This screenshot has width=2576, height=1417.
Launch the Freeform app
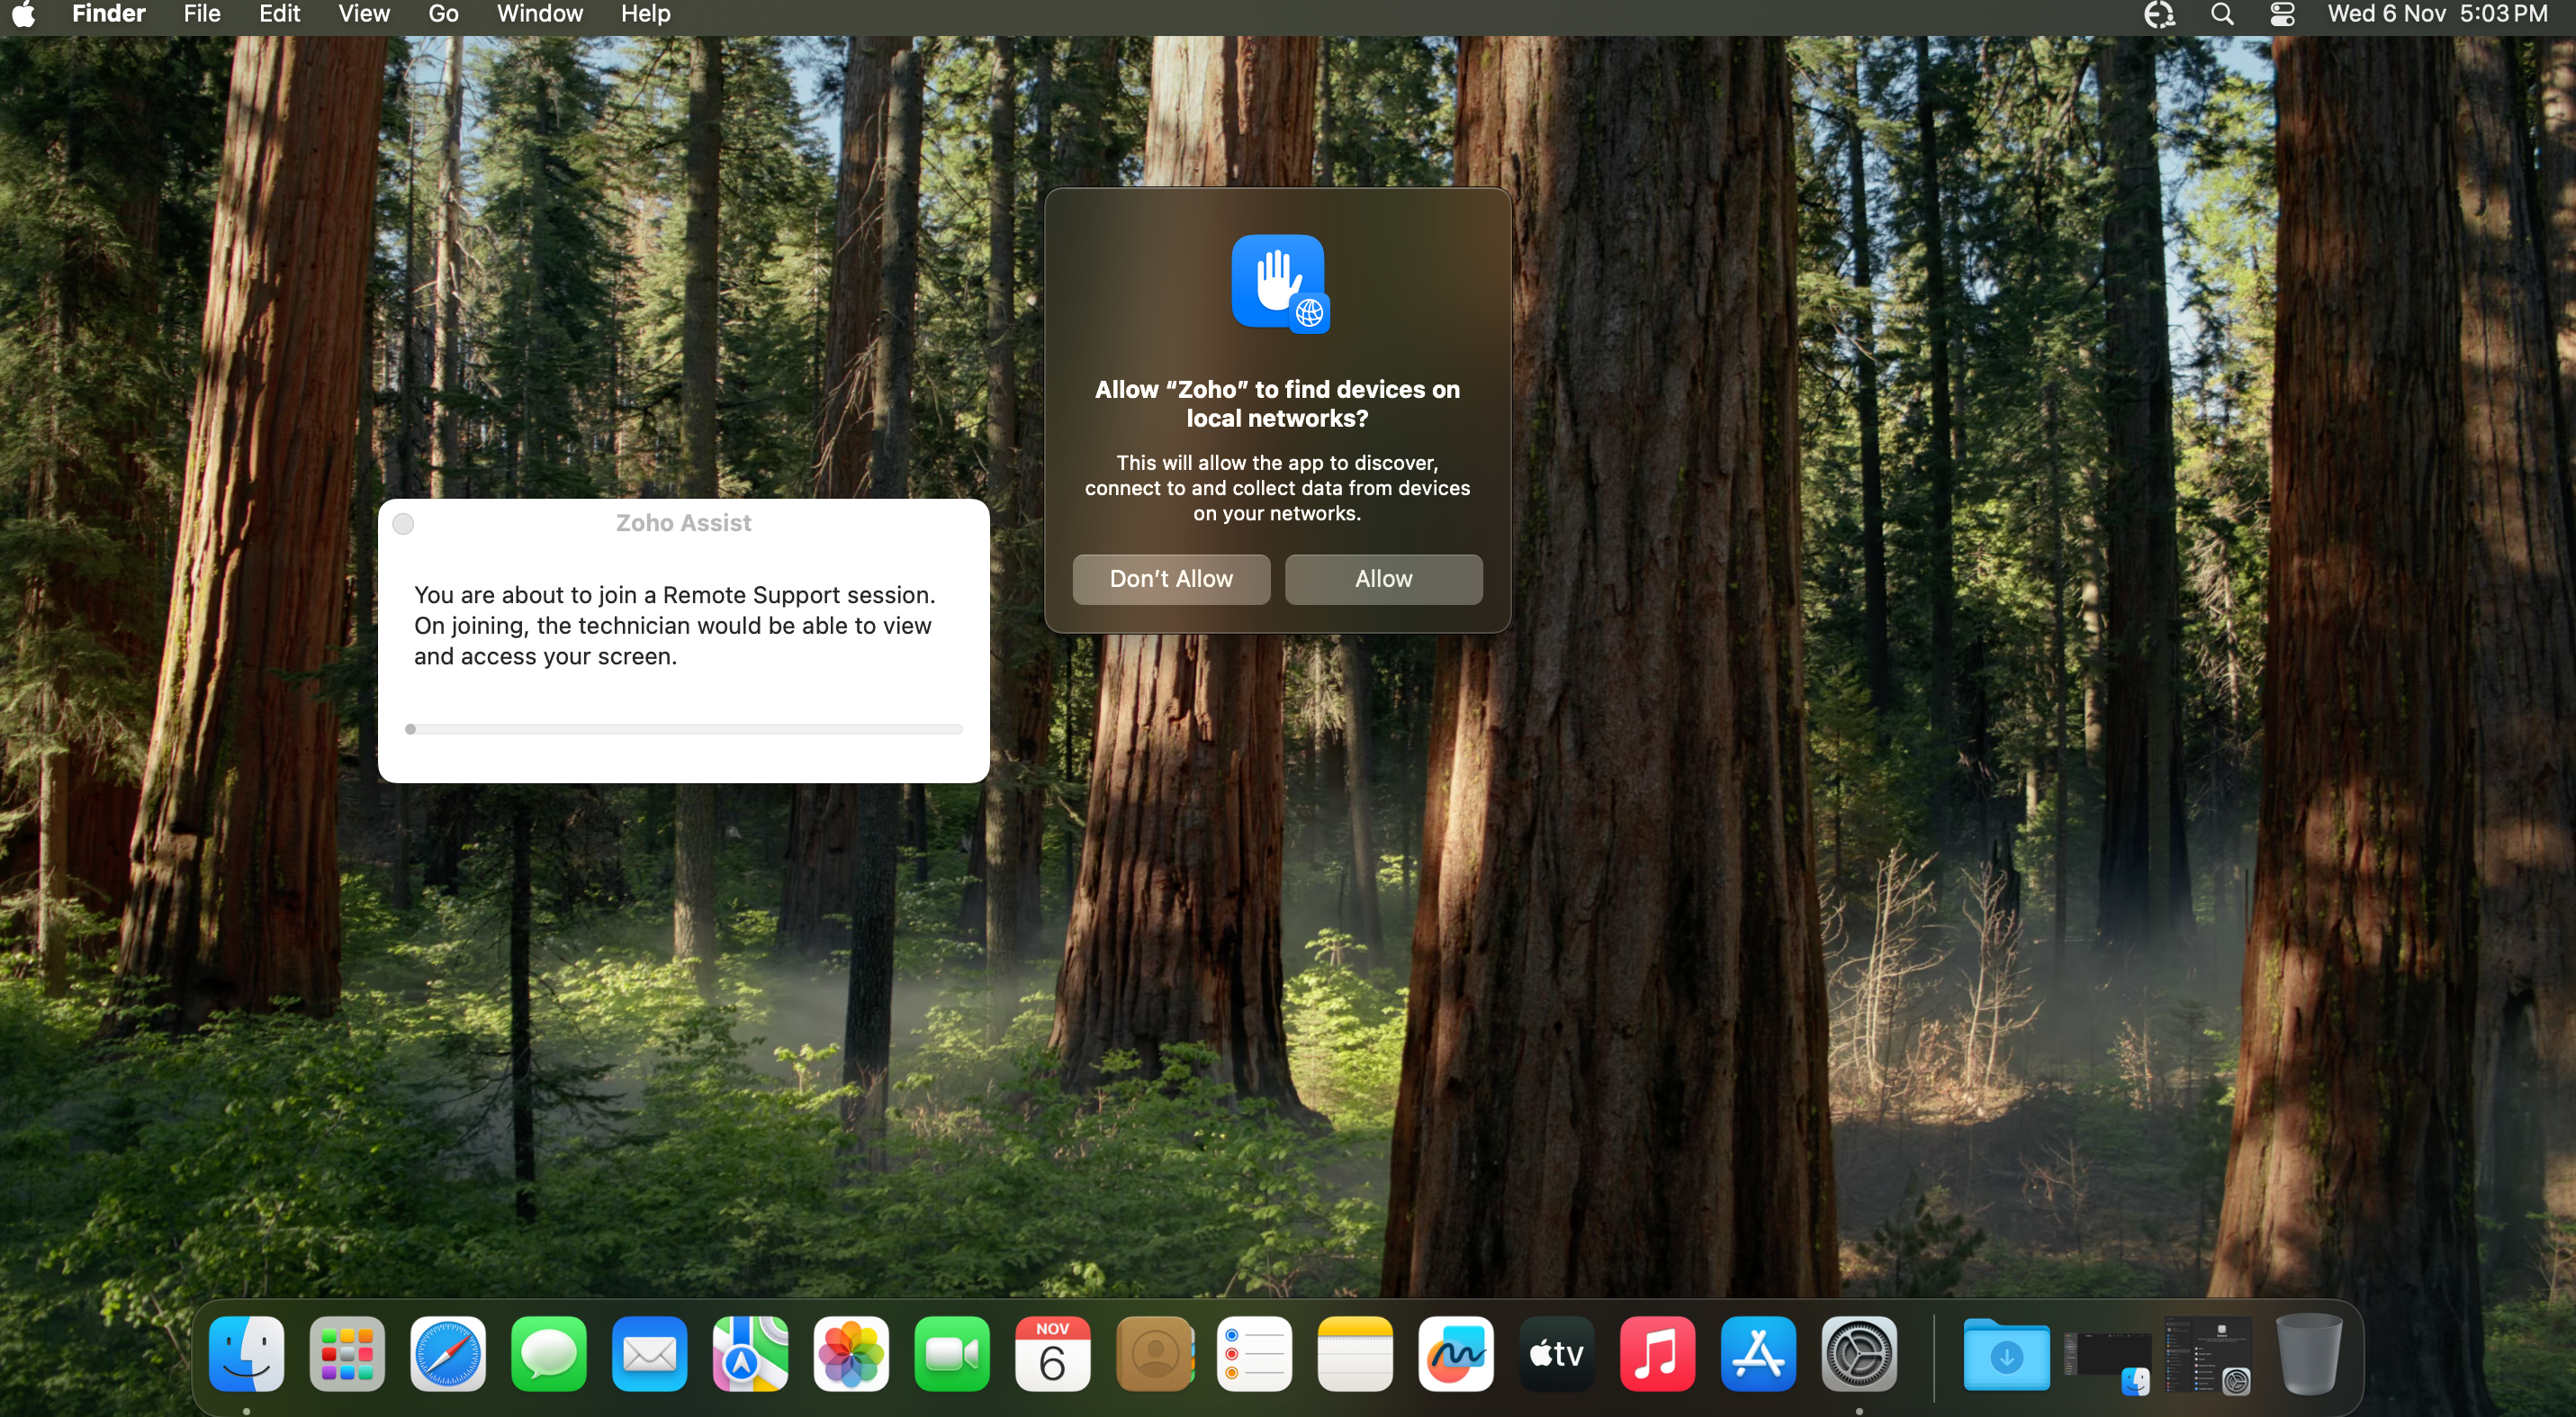(x=1455, y=1355)
